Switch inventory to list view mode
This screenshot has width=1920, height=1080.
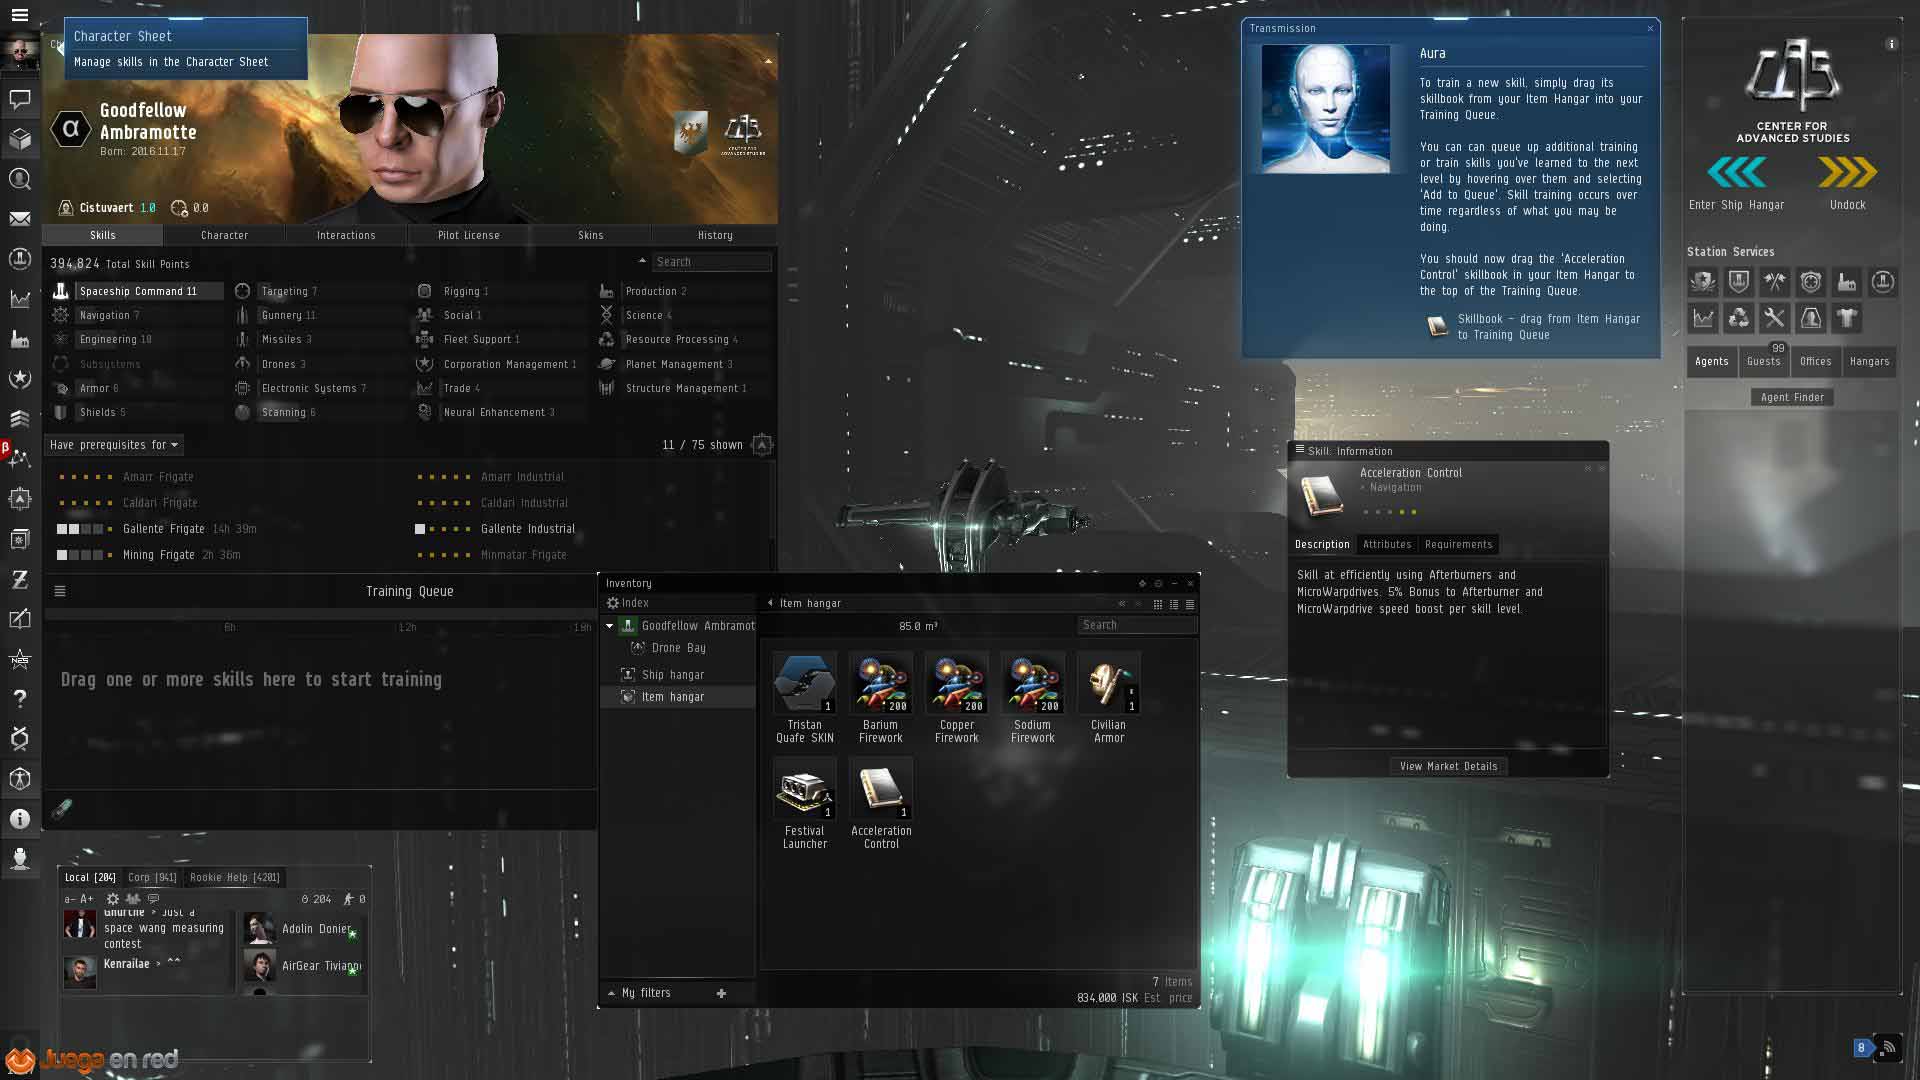coord(1190,604)
